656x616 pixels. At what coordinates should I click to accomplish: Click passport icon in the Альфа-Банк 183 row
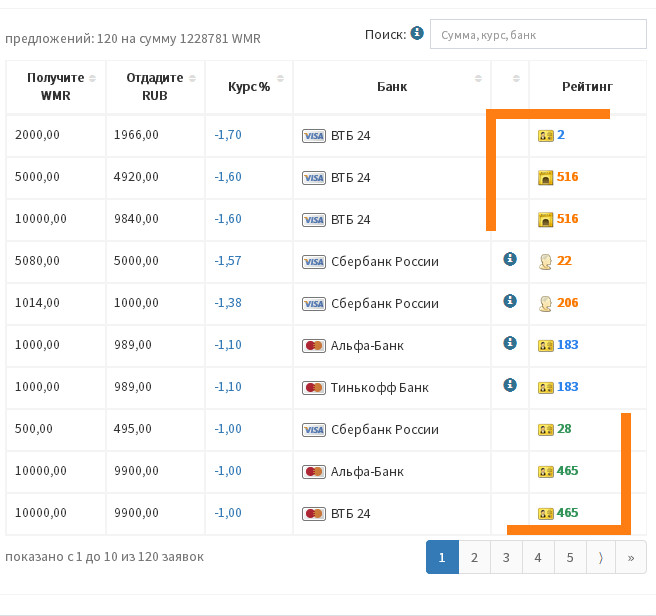(546, 346)
